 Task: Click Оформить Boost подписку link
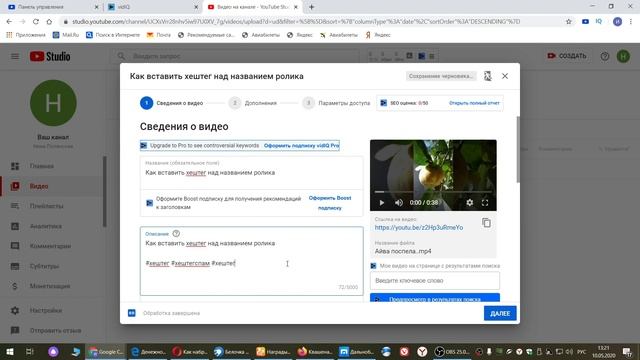(x=330, y=203)
